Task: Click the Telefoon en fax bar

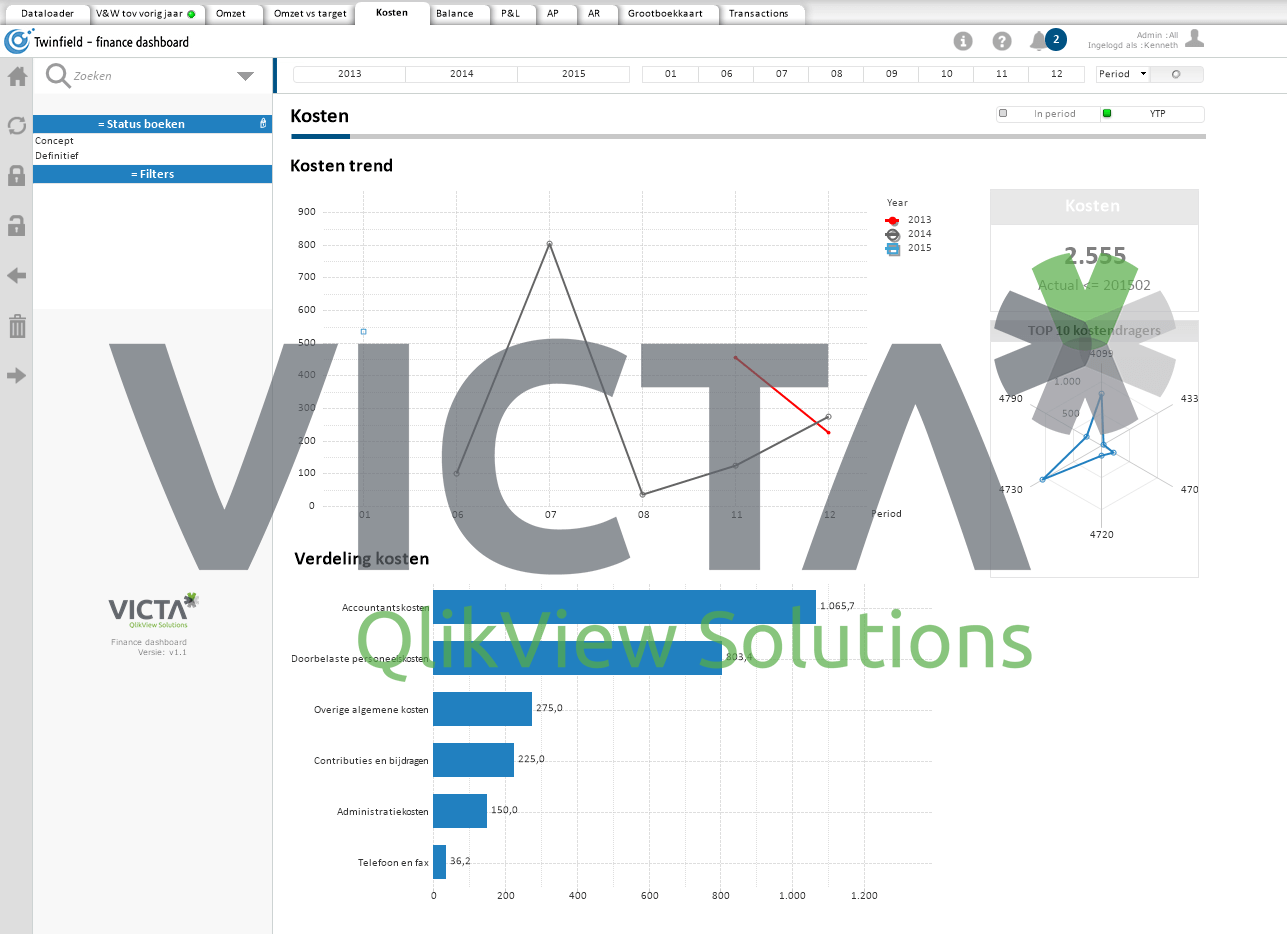Action: [439, 862]
